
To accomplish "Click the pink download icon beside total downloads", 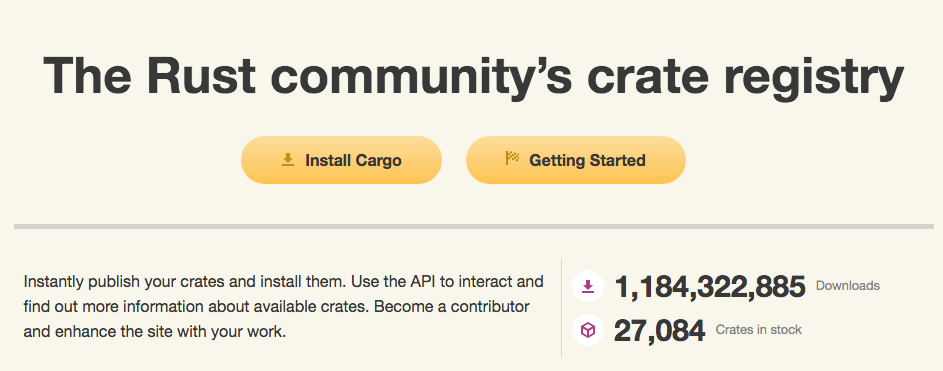I will (x=588, y=286).
